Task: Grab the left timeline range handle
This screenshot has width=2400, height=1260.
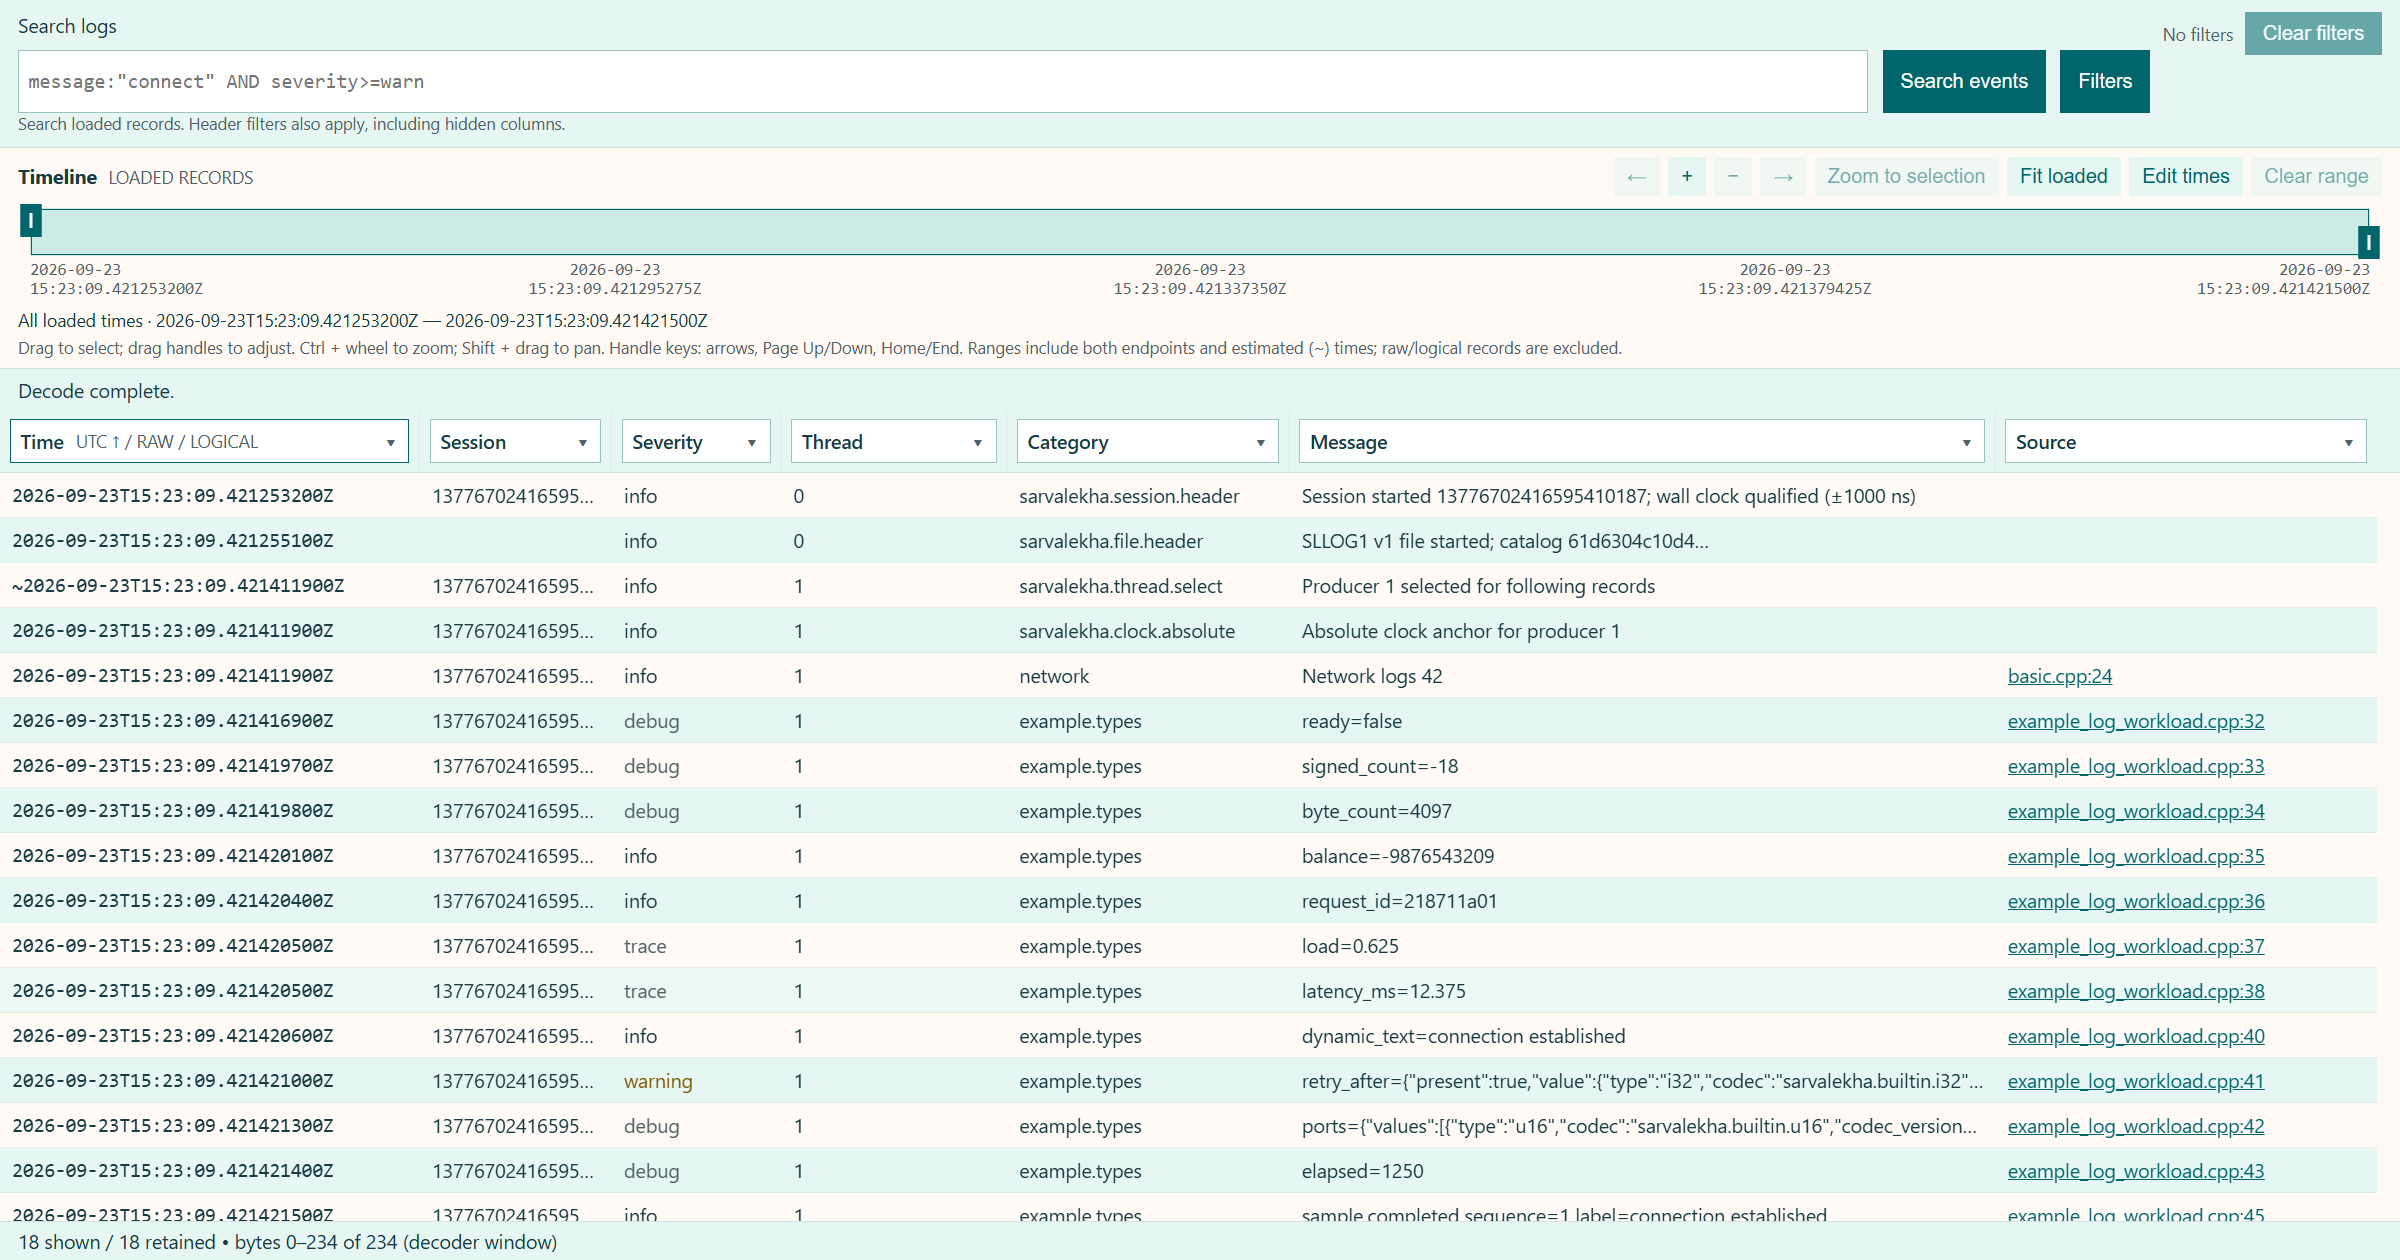Action: [x=31, y=220]
